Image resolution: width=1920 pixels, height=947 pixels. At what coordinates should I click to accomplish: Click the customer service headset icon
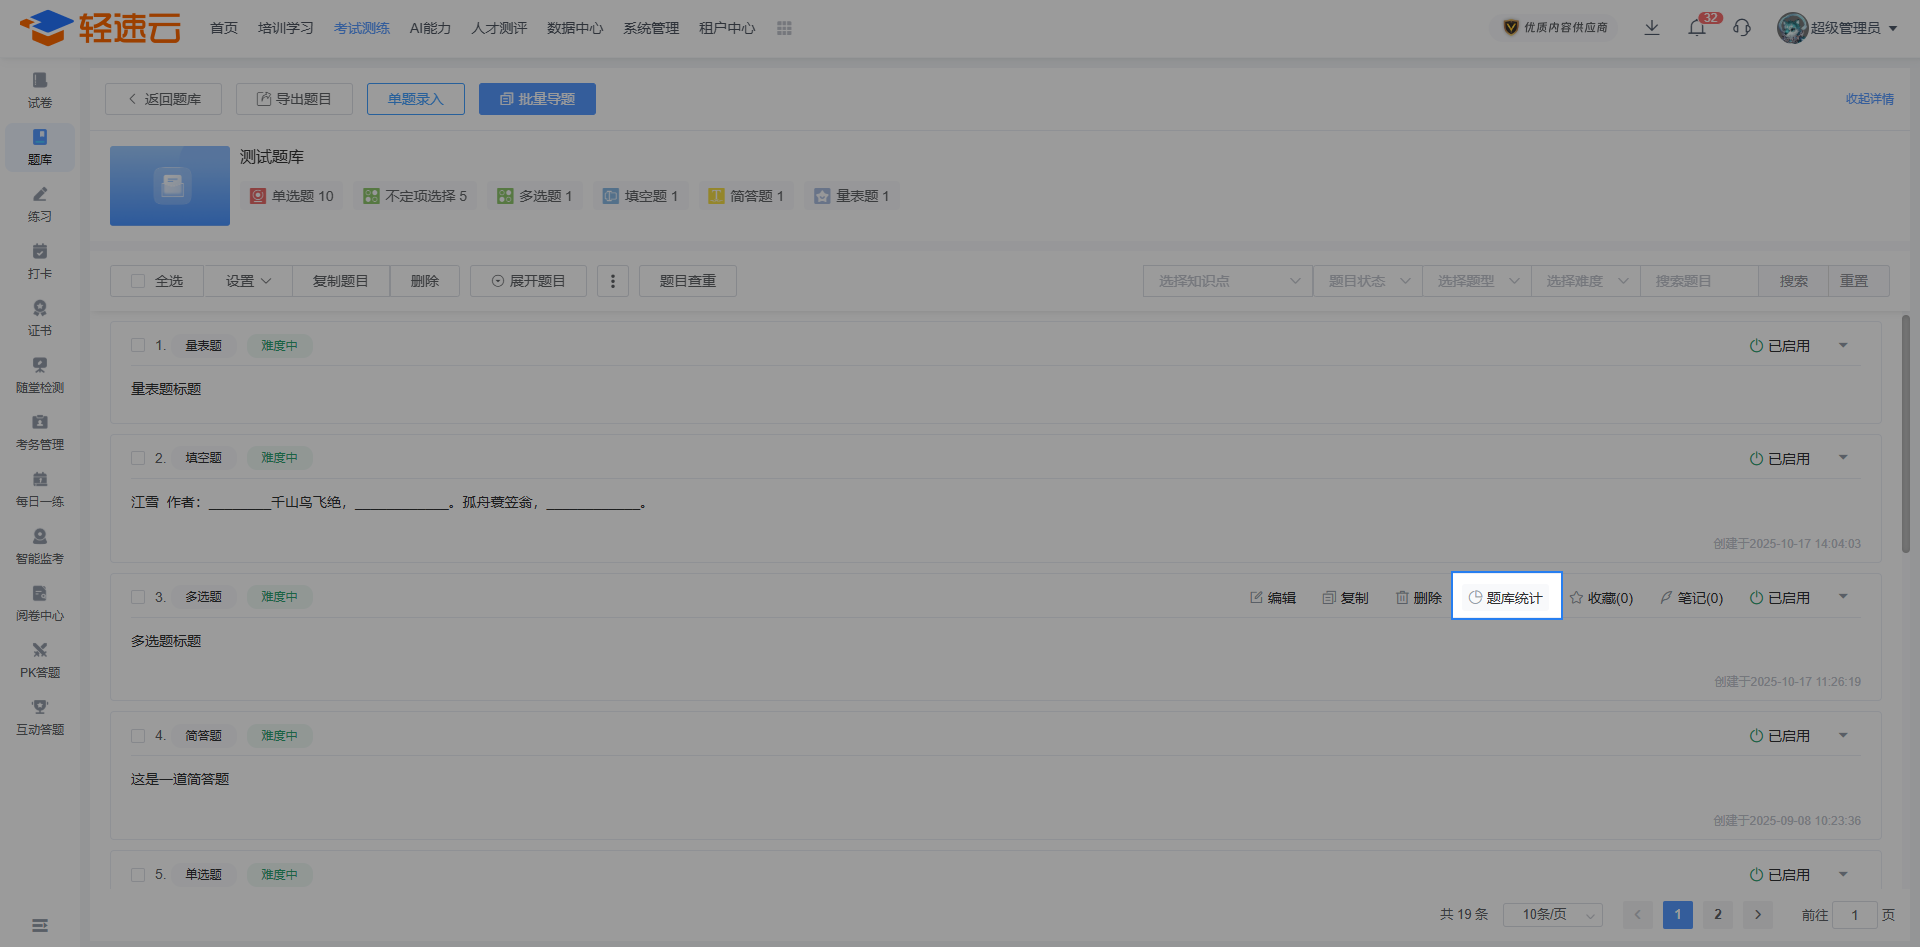[1742, 28]
